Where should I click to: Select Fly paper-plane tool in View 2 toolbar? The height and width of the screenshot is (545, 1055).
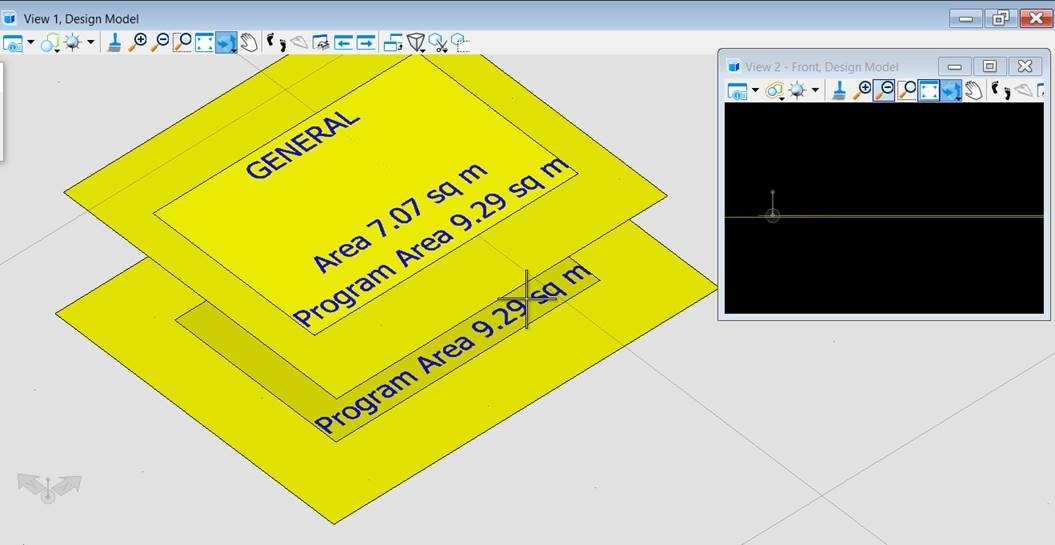[x=1023, y=89]
